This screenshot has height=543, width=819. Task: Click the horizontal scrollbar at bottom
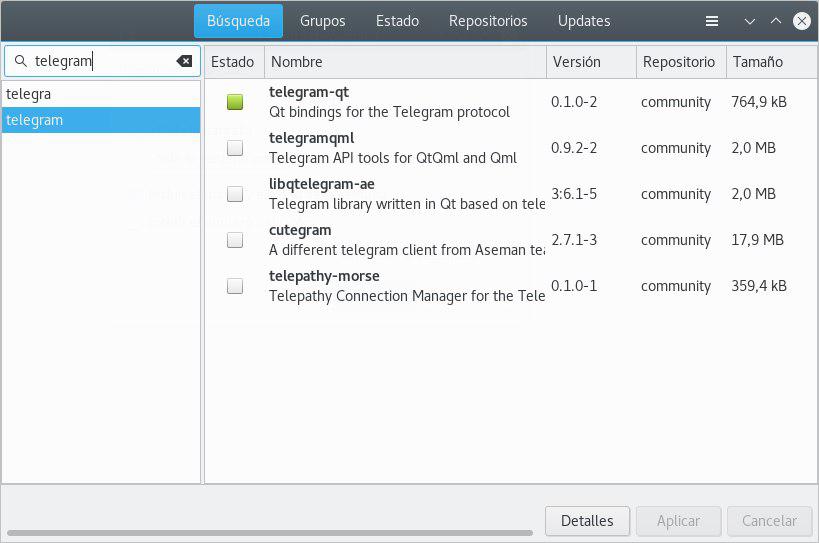pyautogui.click(x=270, y=533)
